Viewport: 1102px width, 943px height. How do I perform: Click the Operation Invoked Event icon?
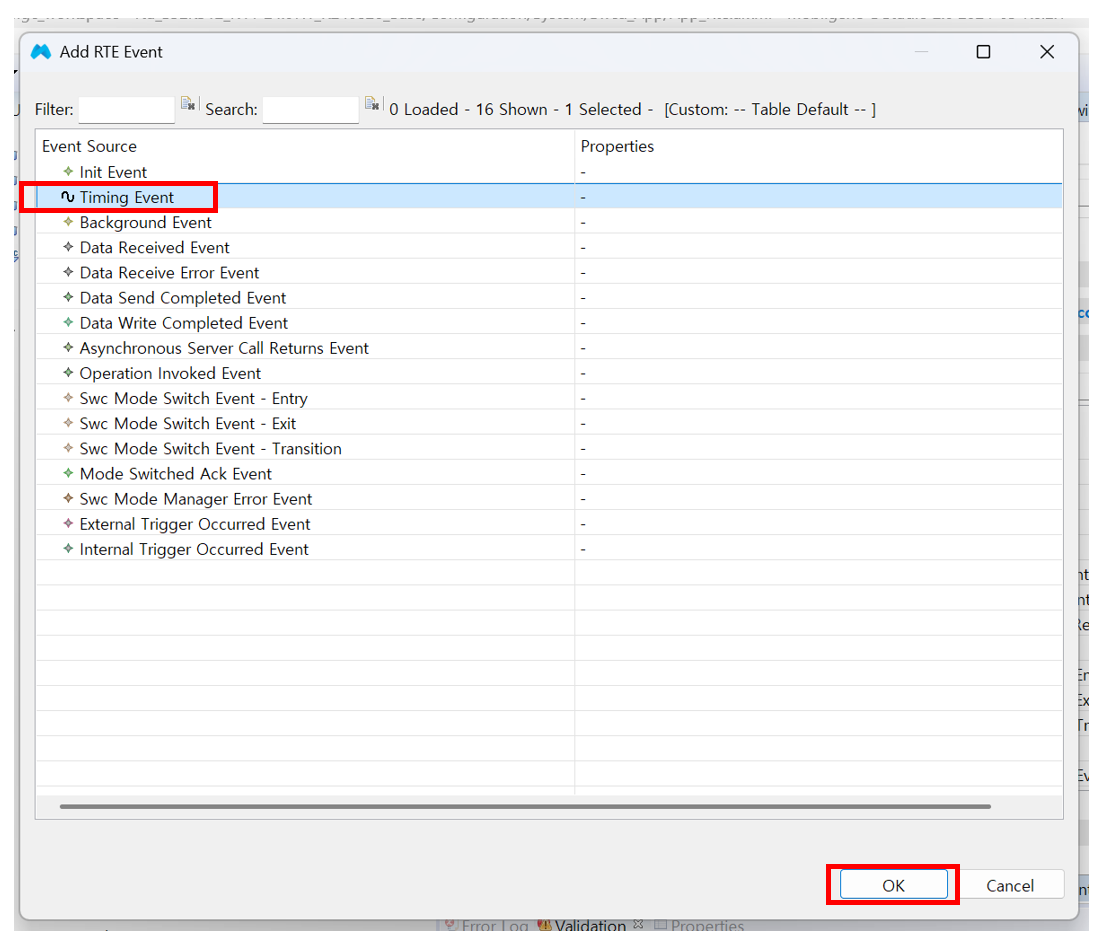[x=68, y=373]
